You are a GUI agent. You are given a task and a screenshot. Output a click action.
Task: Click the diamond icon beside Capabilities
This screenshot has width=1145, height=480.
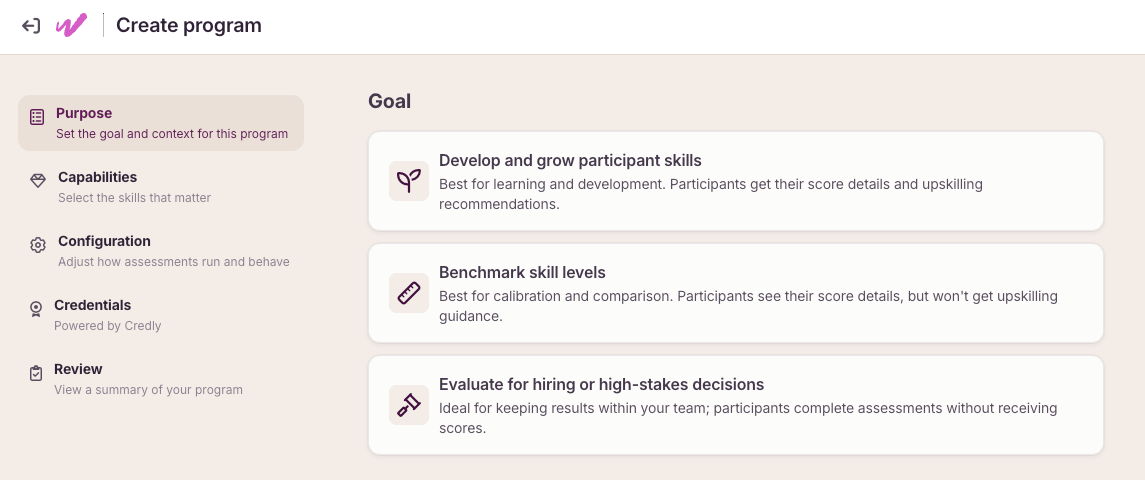pos(38,180)
